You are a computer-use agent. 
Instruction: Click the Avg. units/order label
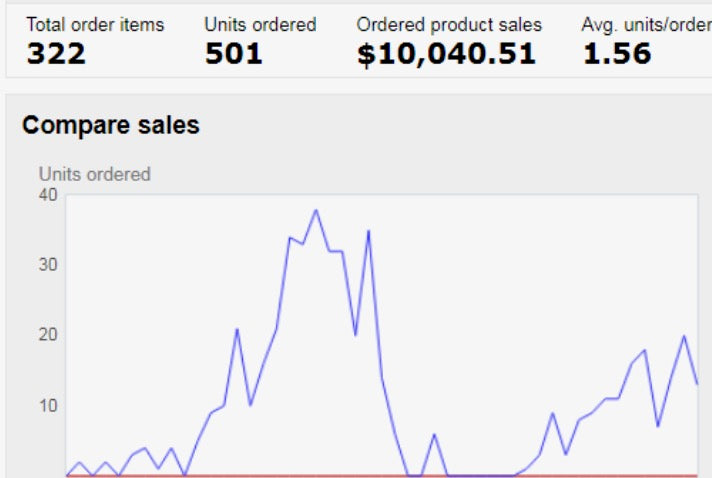(x=646, y=24)
